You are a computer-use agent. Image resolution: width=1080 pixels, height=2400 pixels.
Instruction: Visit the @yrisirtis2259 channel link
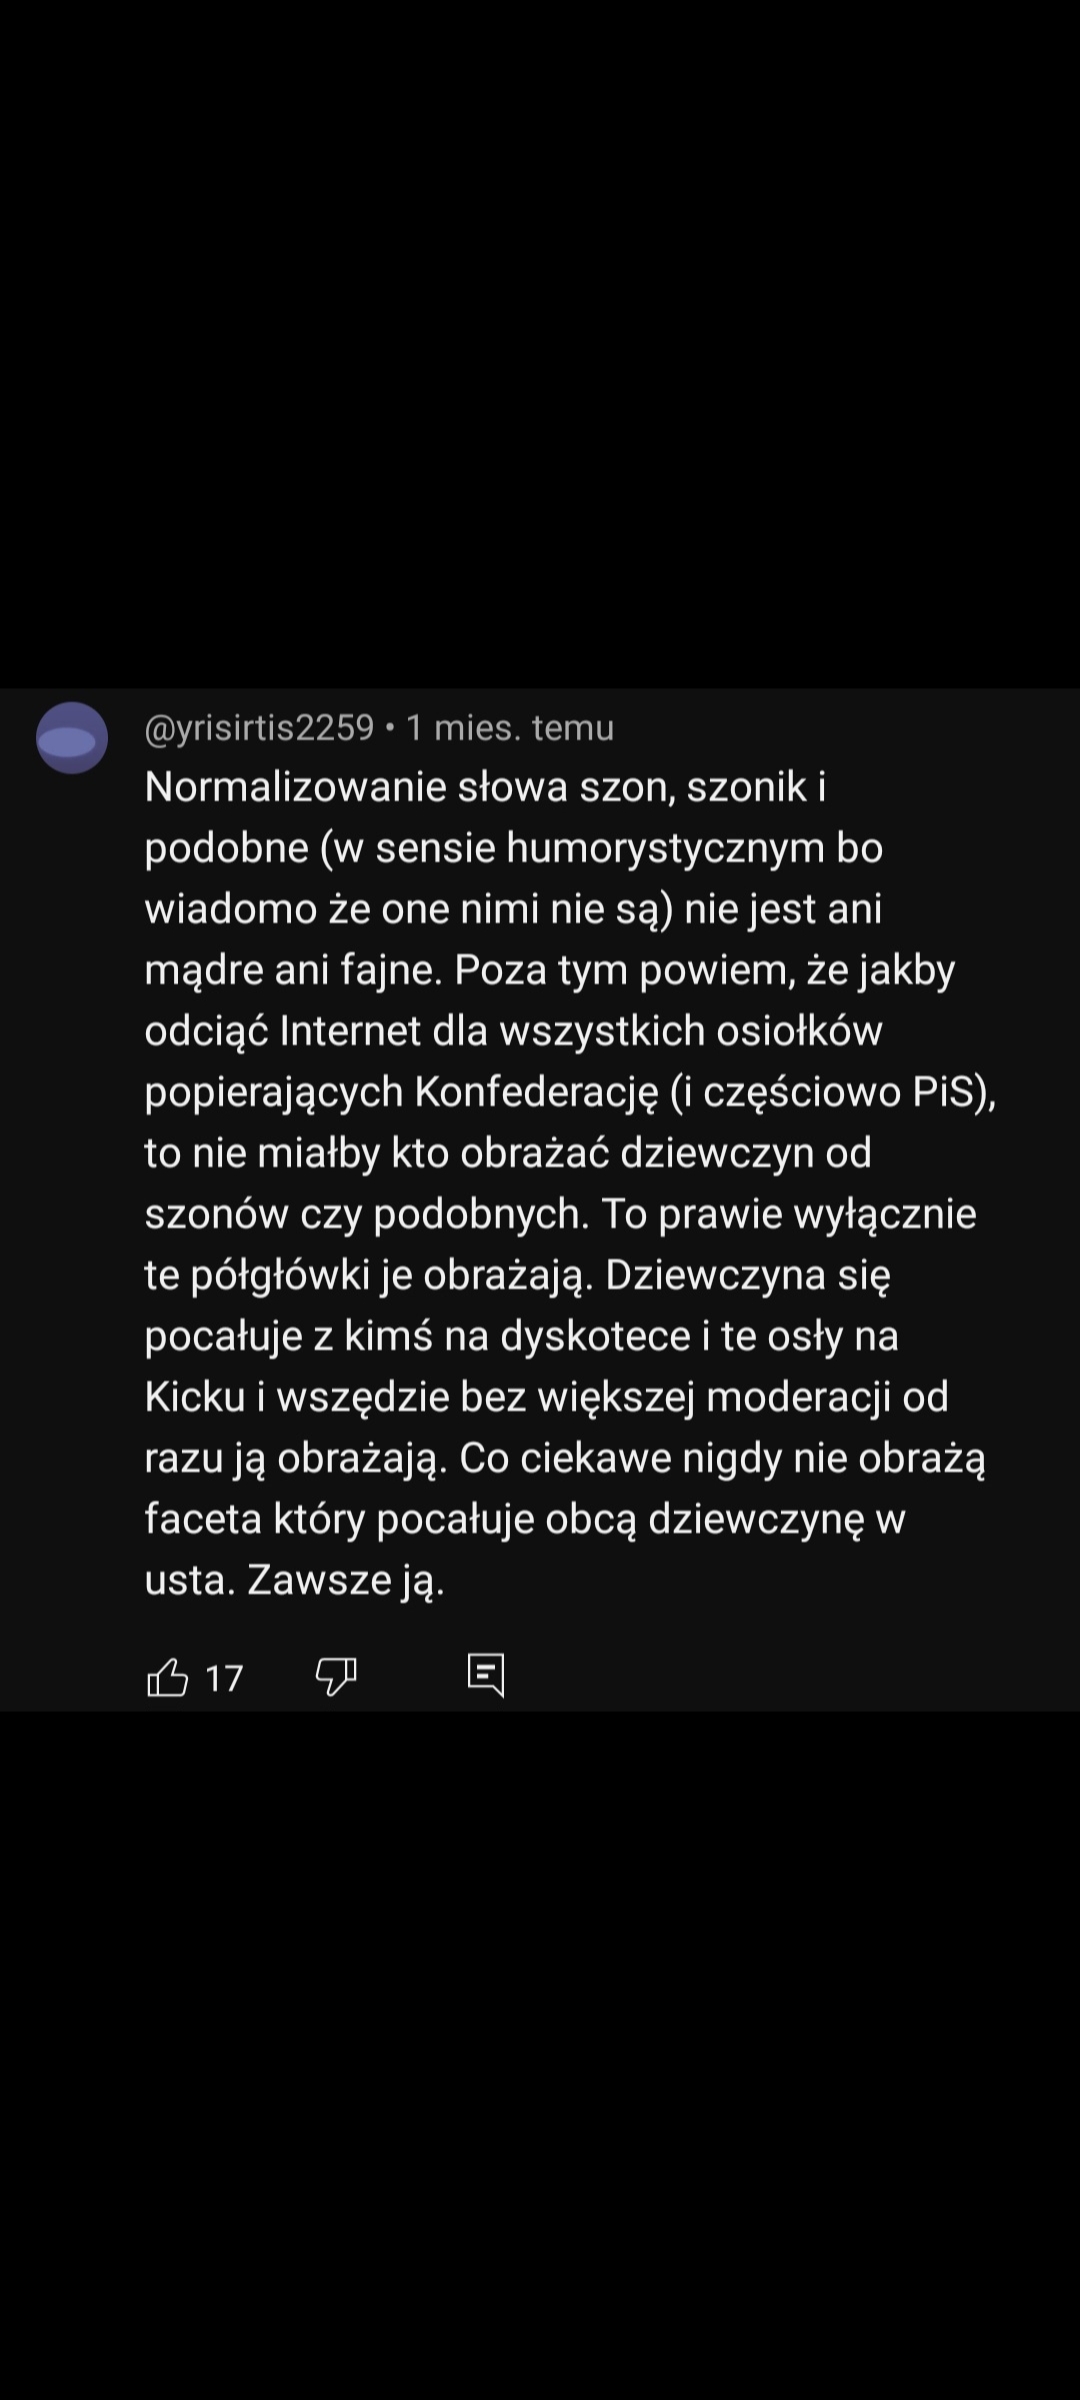pos(259,727)
